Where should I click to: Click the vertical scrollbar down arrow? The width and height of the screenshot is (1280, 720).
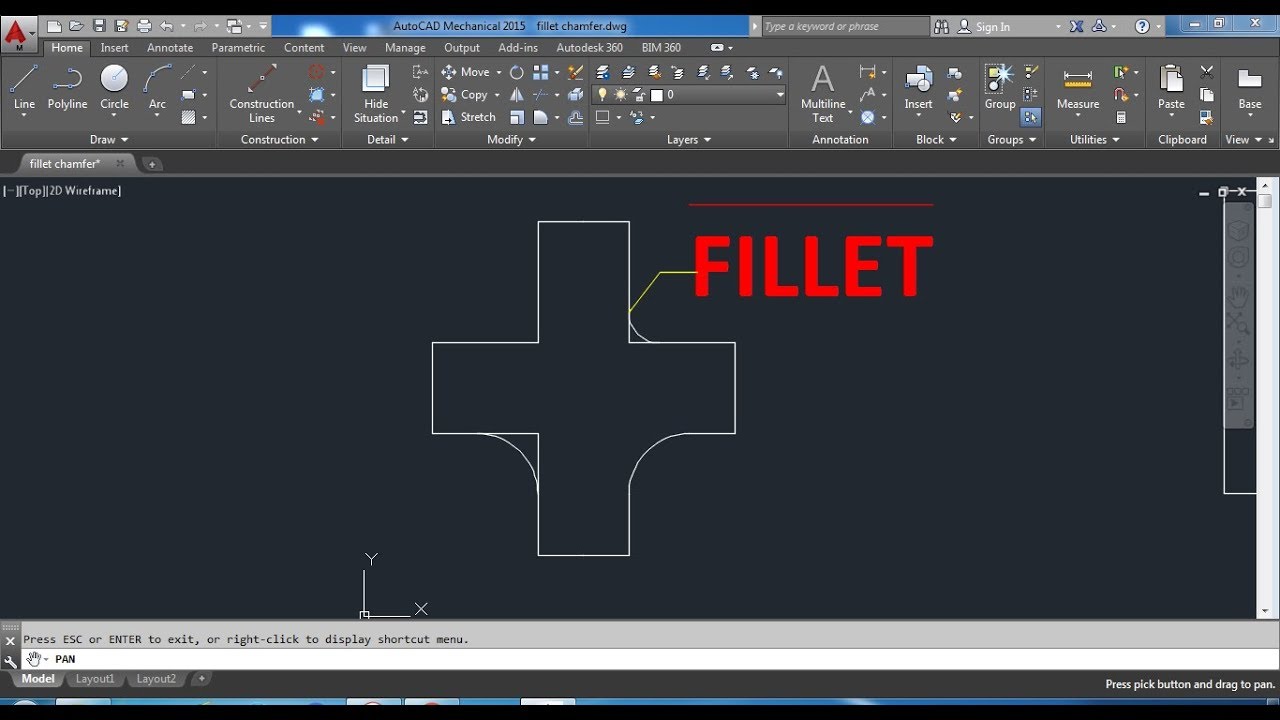point(1265,610)
